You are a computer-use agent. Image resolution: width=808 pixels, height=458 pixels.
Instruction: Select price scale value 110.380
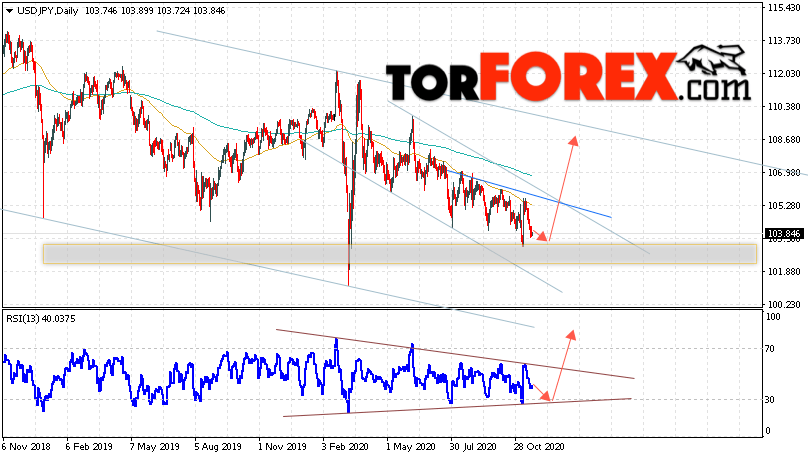tap(784, 107)
